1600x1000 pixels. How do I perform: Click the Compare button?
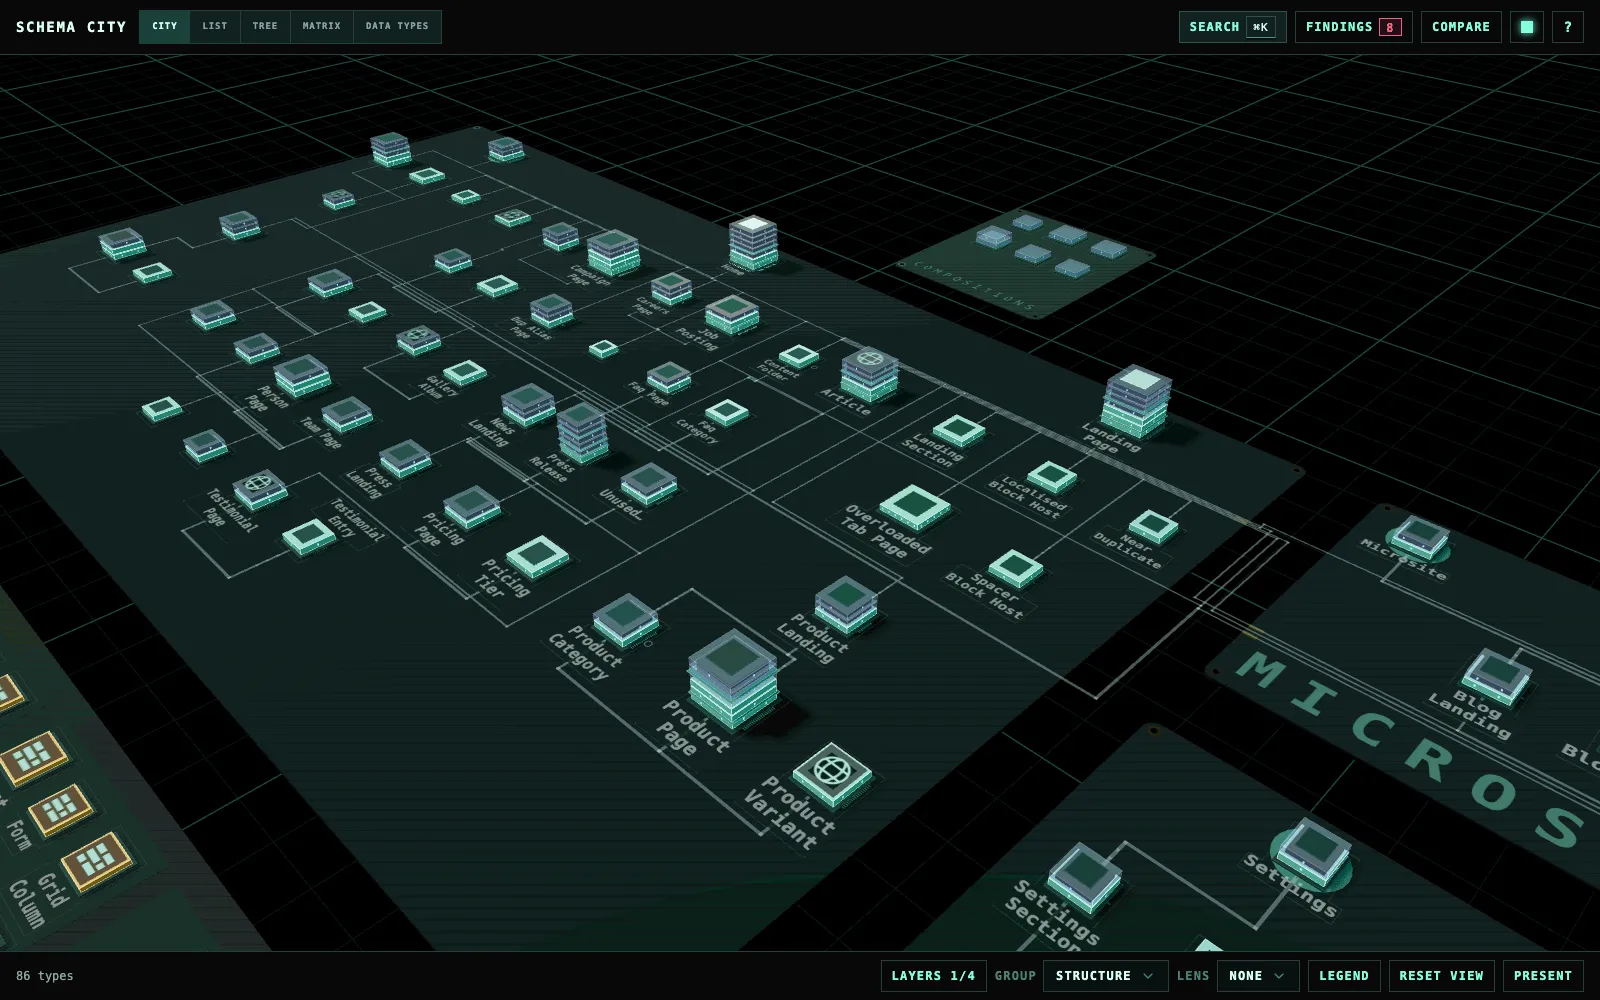click(1461, 27)
